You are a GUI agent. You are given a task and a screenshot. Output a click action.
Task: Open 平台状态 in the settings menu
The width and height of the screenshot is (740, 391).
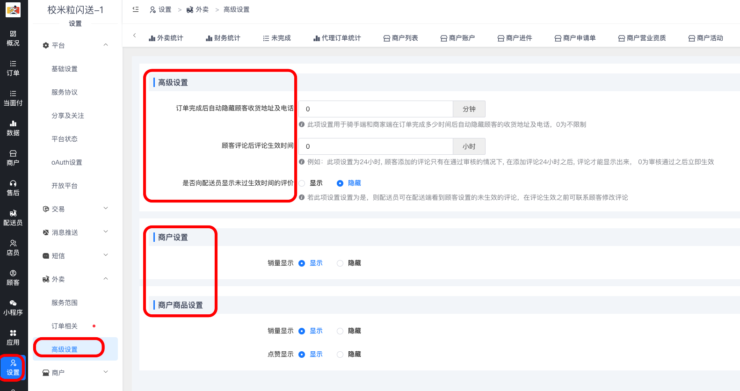tap(65, 139)
